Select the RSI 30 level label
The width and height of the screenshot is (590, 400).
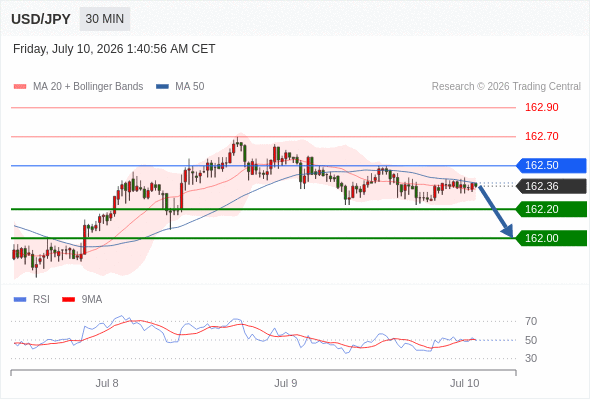[x=531, y=358]
